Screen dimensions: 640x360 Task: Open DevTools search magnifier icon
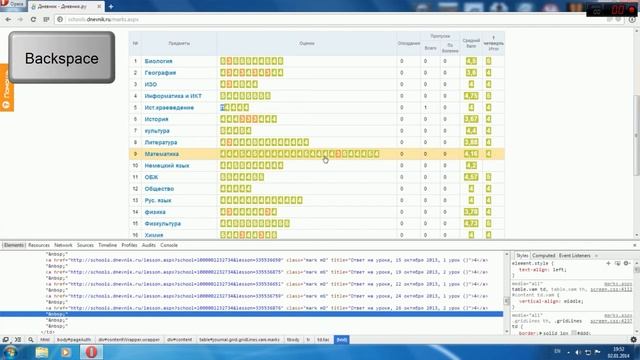pyautogui.click(x=31, y=340)
